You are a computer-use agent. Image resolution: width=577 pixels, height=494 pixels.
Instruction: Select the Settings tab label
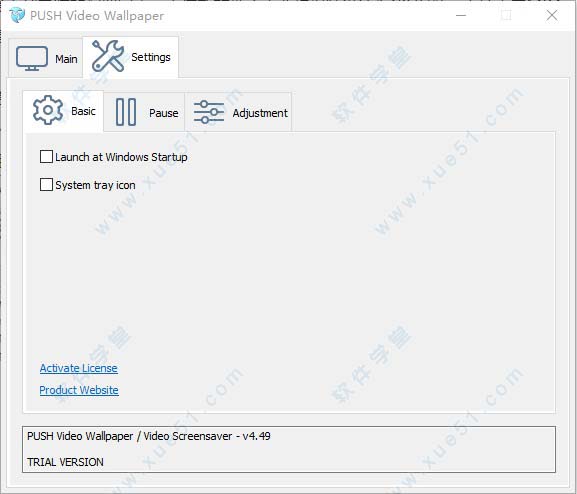pos(151,57)
